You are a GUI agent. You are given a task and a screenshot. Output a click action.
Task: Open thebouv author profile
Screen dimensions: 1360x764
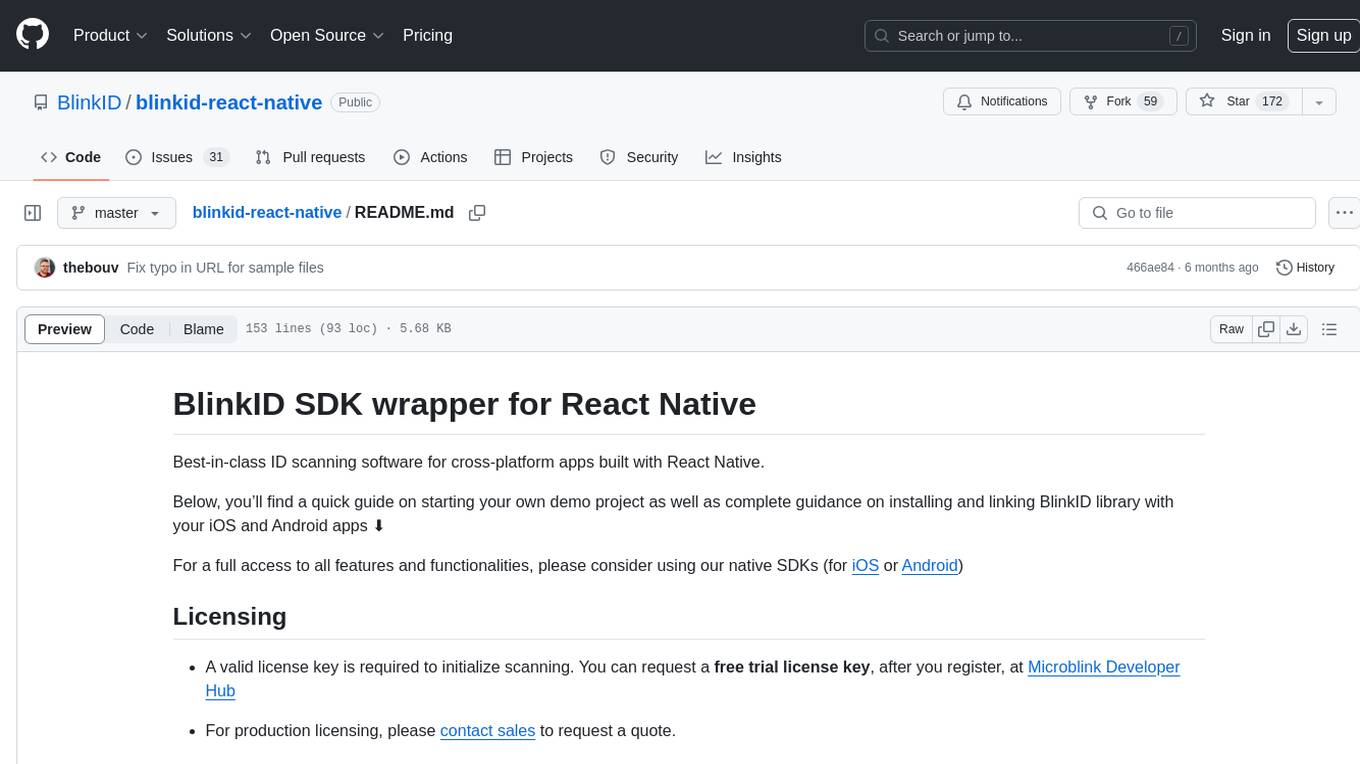point(91,267)
